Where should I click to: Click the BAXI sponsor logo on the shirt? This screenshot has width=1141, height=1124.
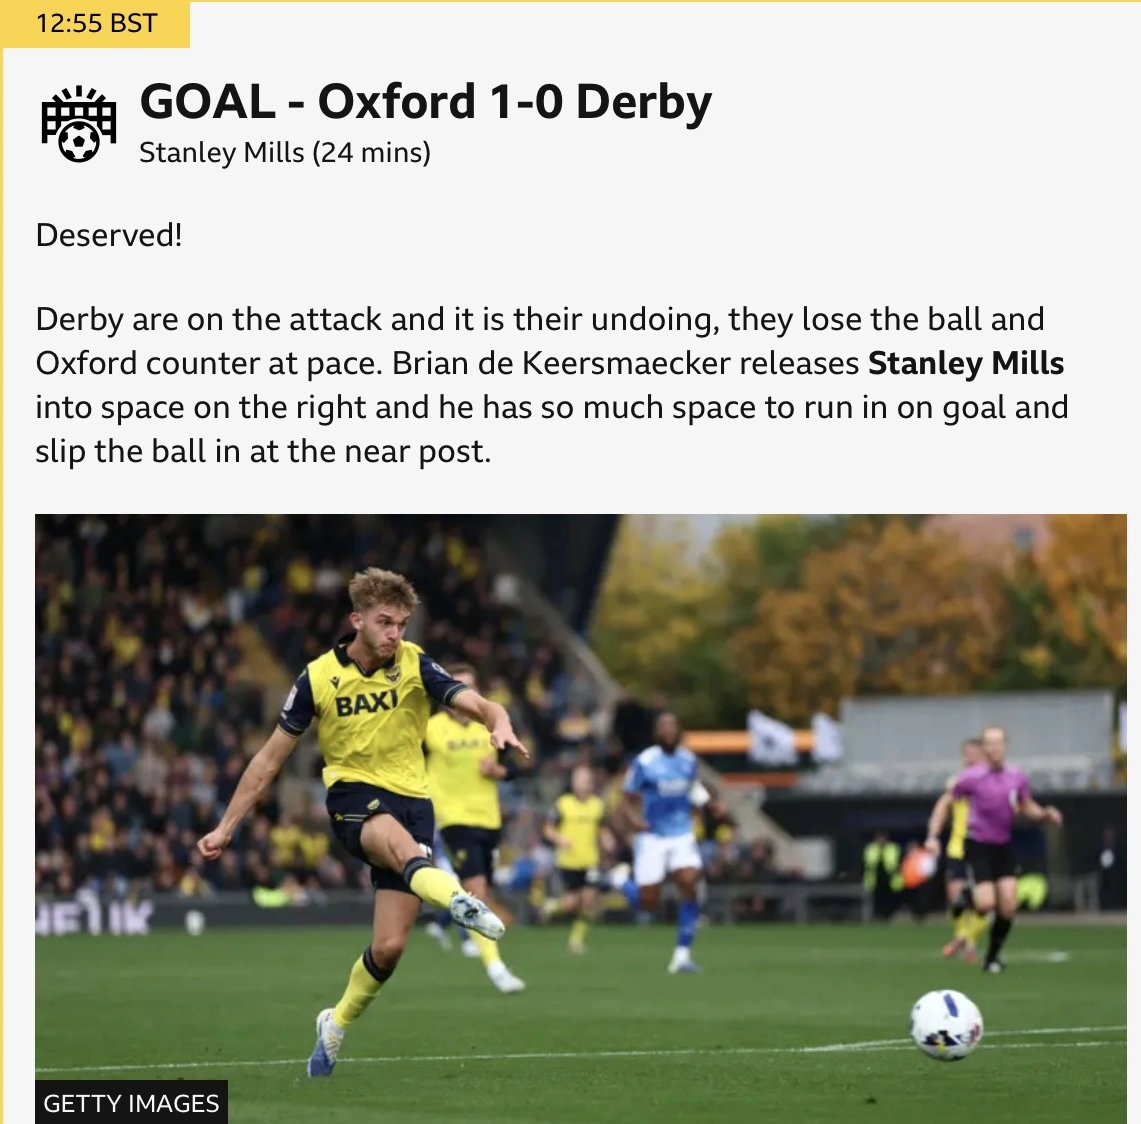[x=366, y=702]
